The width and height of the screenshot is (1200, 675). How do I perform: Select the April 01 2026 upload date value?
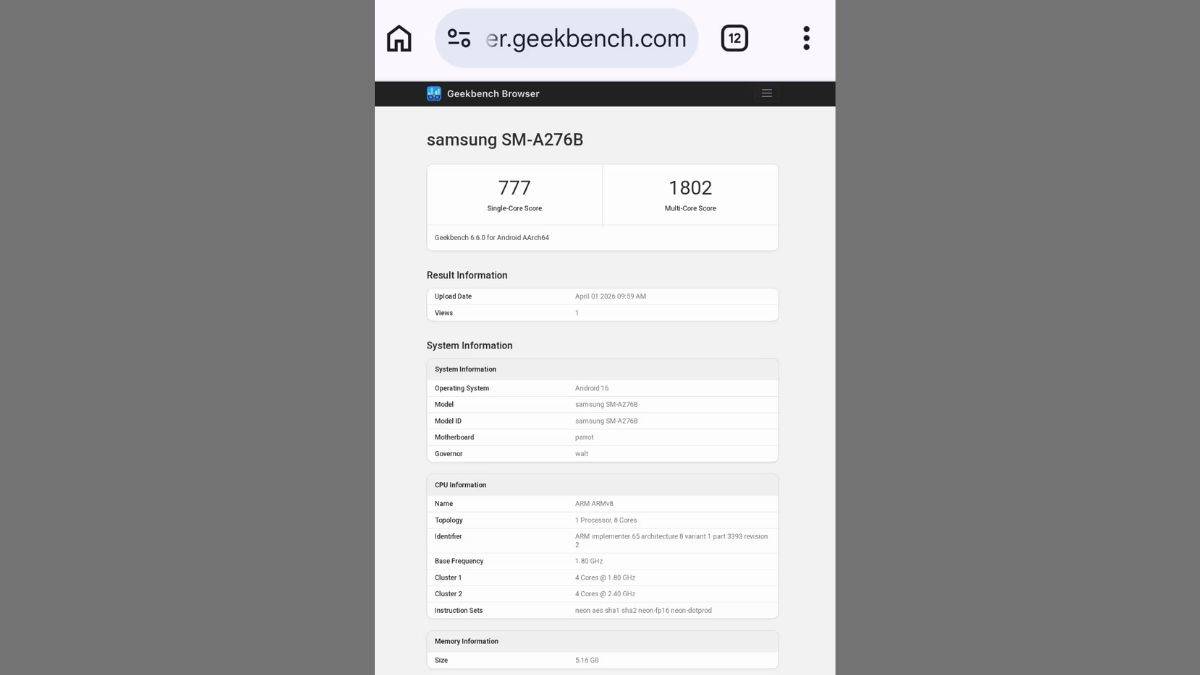[x=611, y=297]
